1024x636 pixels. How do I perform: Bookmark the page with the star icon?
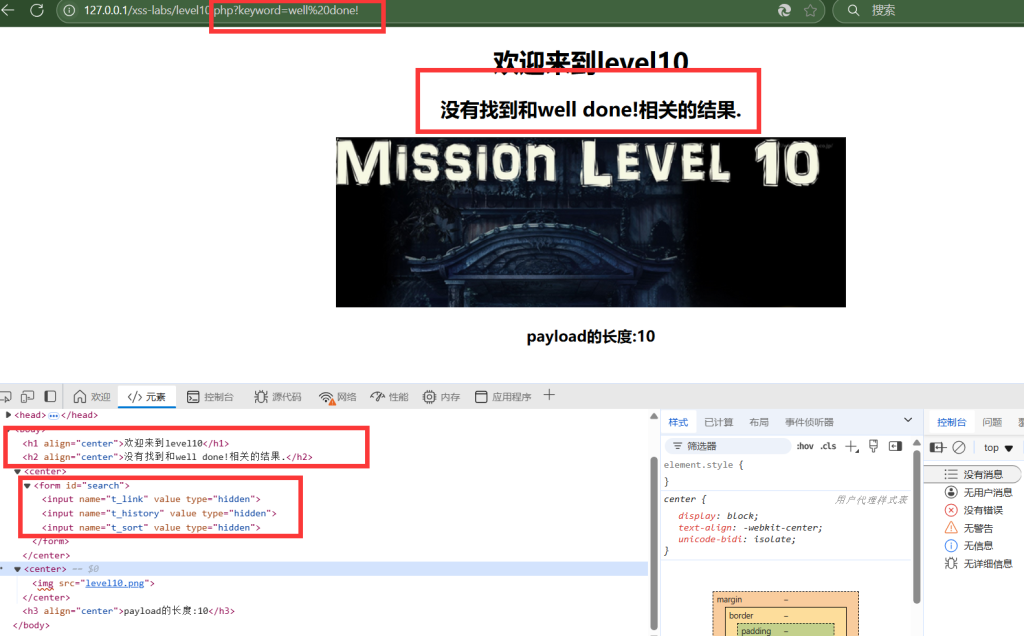point(810,10)
